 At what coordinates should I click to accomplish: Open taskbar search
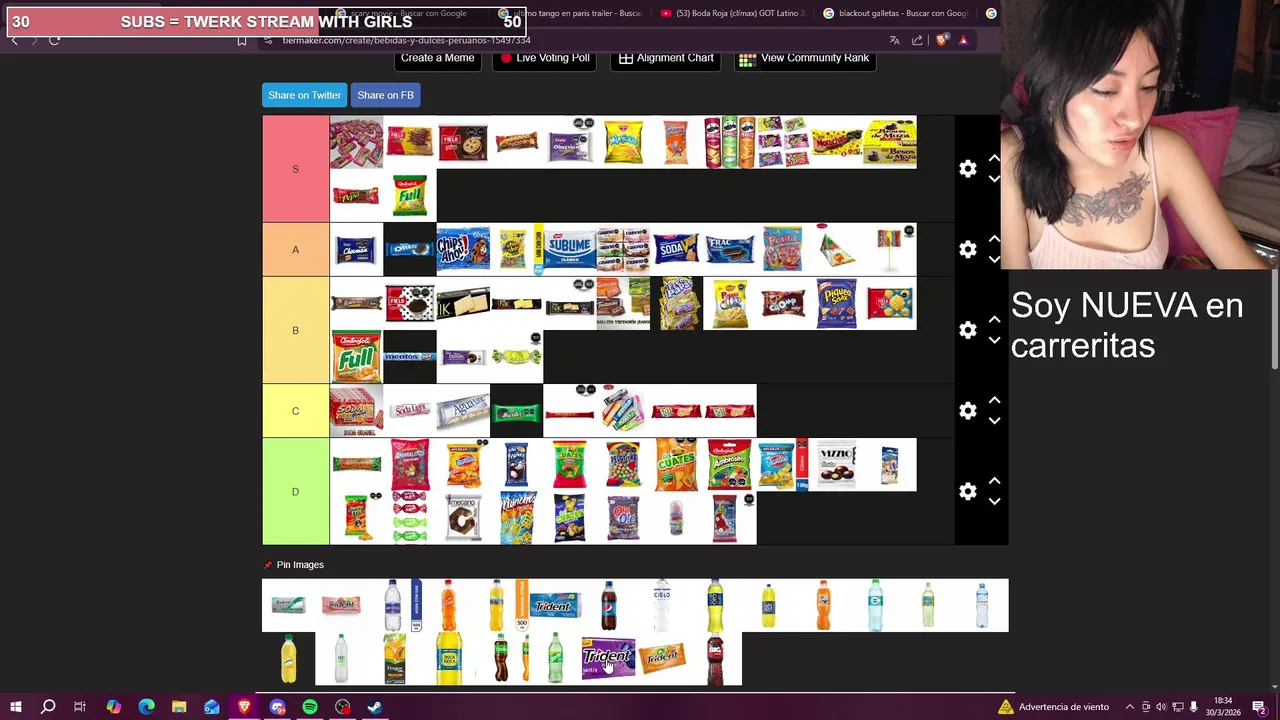tap(48, 707)
